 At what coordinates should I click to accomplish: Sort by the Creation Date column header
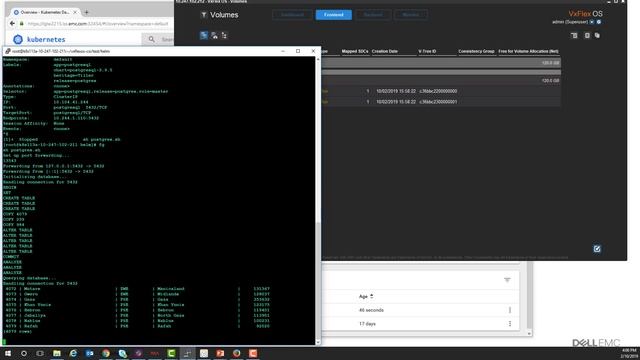384,51
